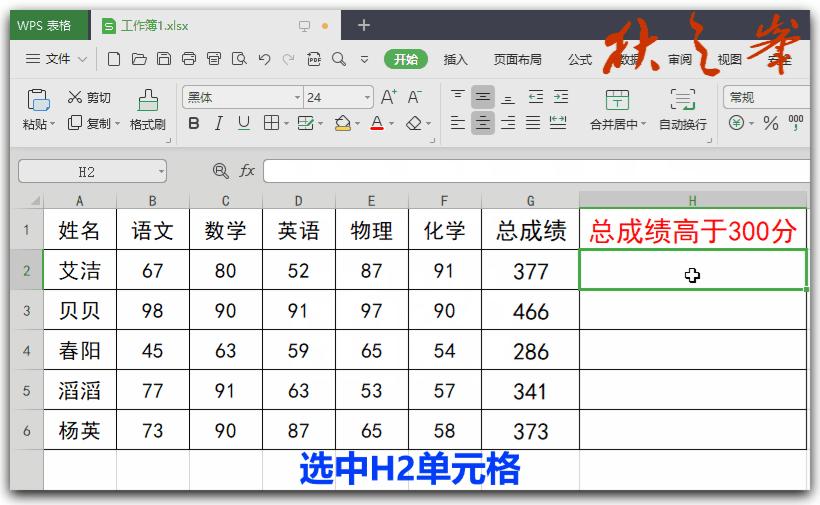Expand the clear/eraser dropdown arrow
The width and height of the screenshot is (820, 505).
click(x=428, y=124)
